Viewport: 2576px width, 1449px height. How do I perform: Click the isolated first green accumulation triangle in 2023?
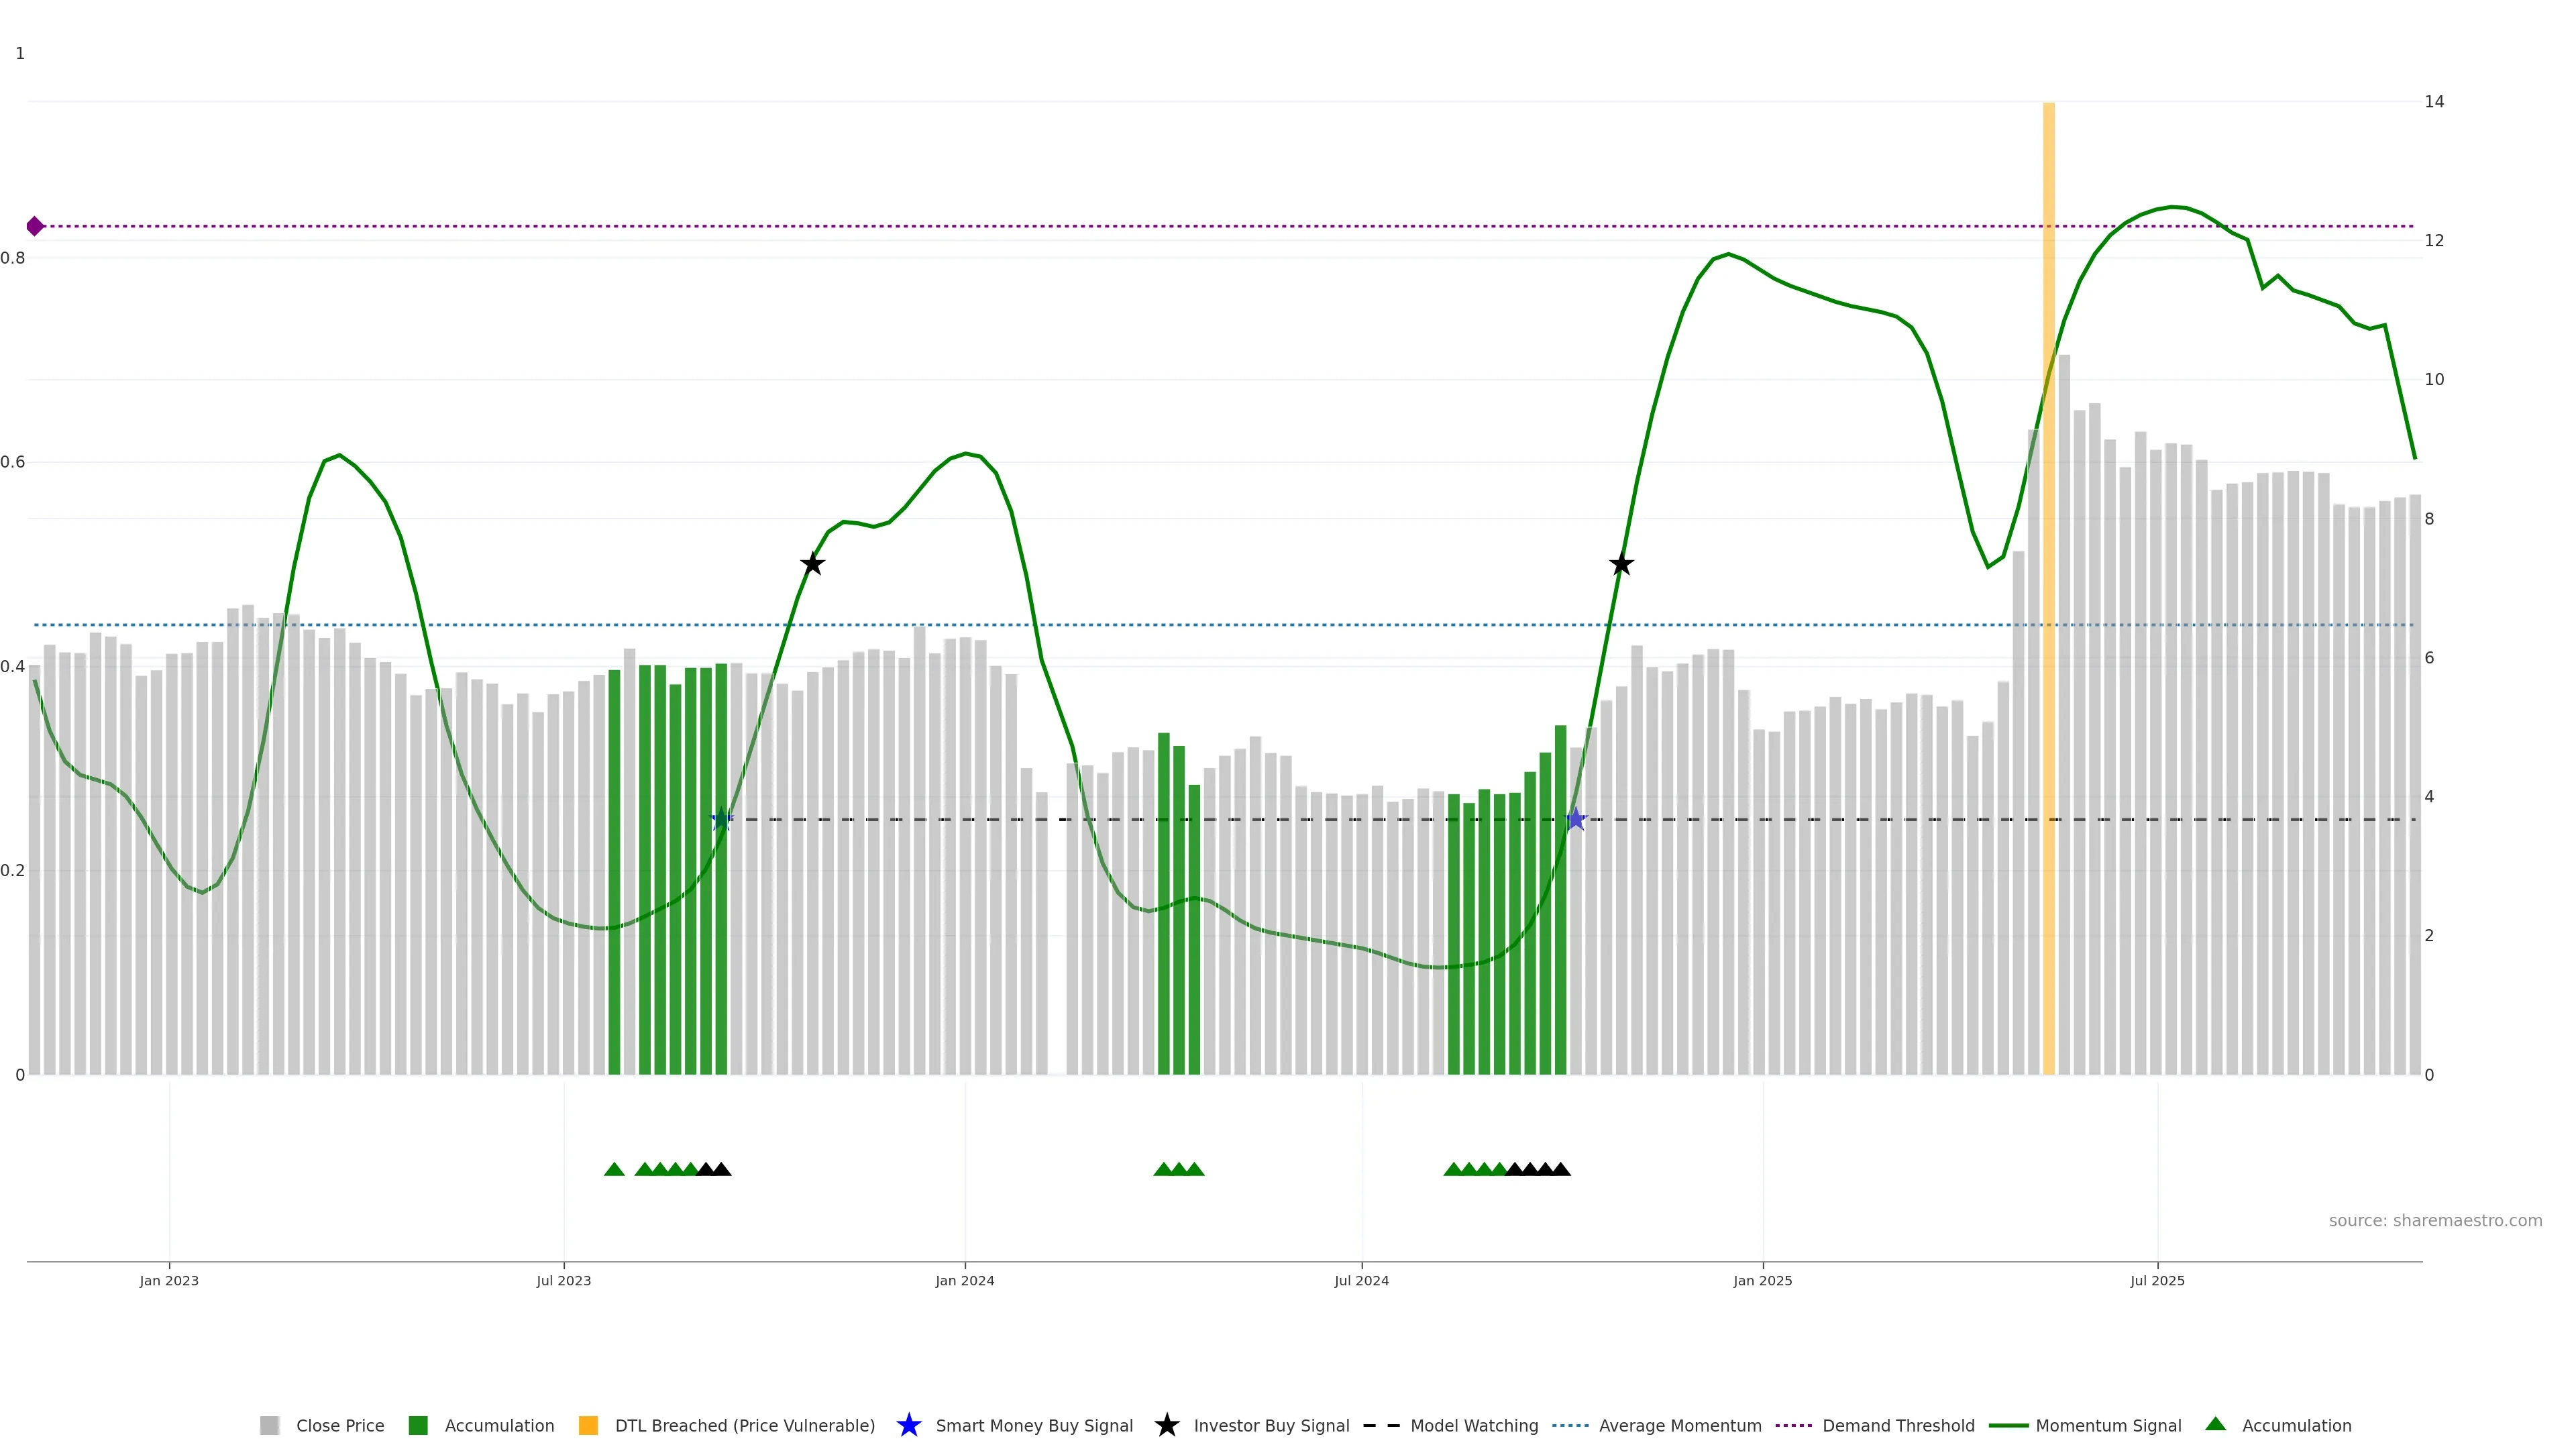click(614, 1169)
